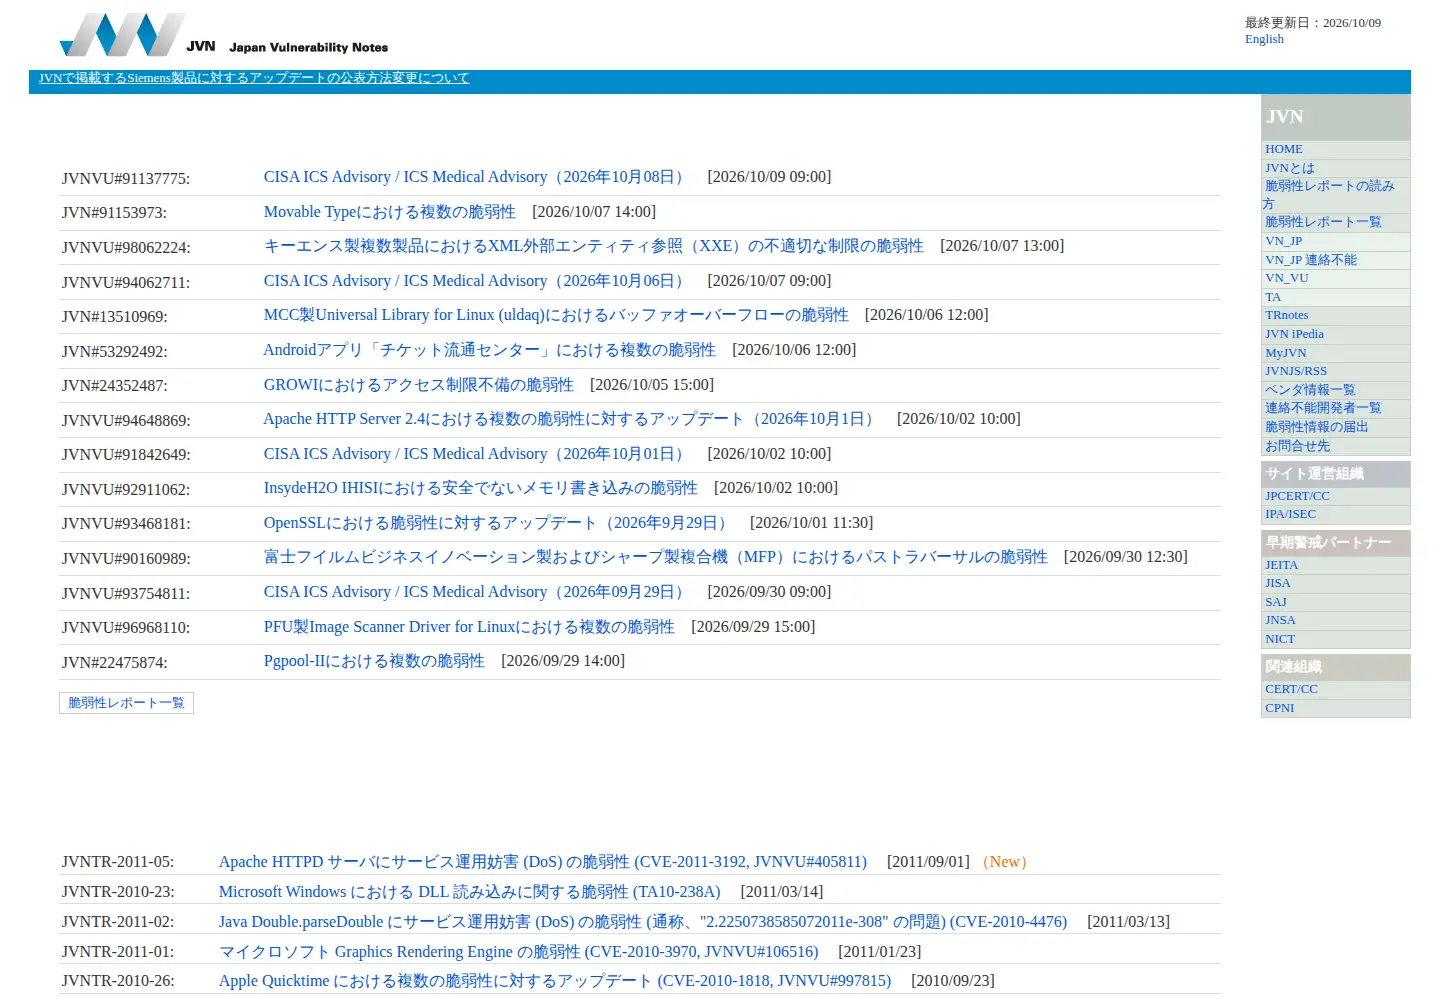
Task: Open Apache HTTPD DoS technical note
Action: pyautogui.click(x=543, y=862)
